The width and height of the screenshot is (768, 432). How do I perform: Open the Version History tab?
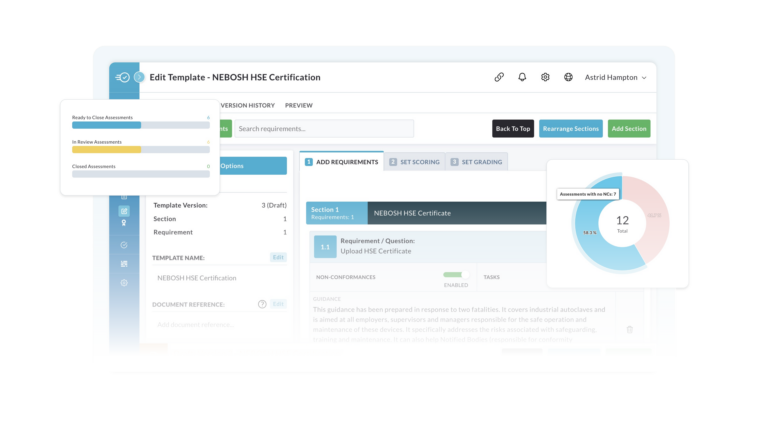tap(247, 105)
